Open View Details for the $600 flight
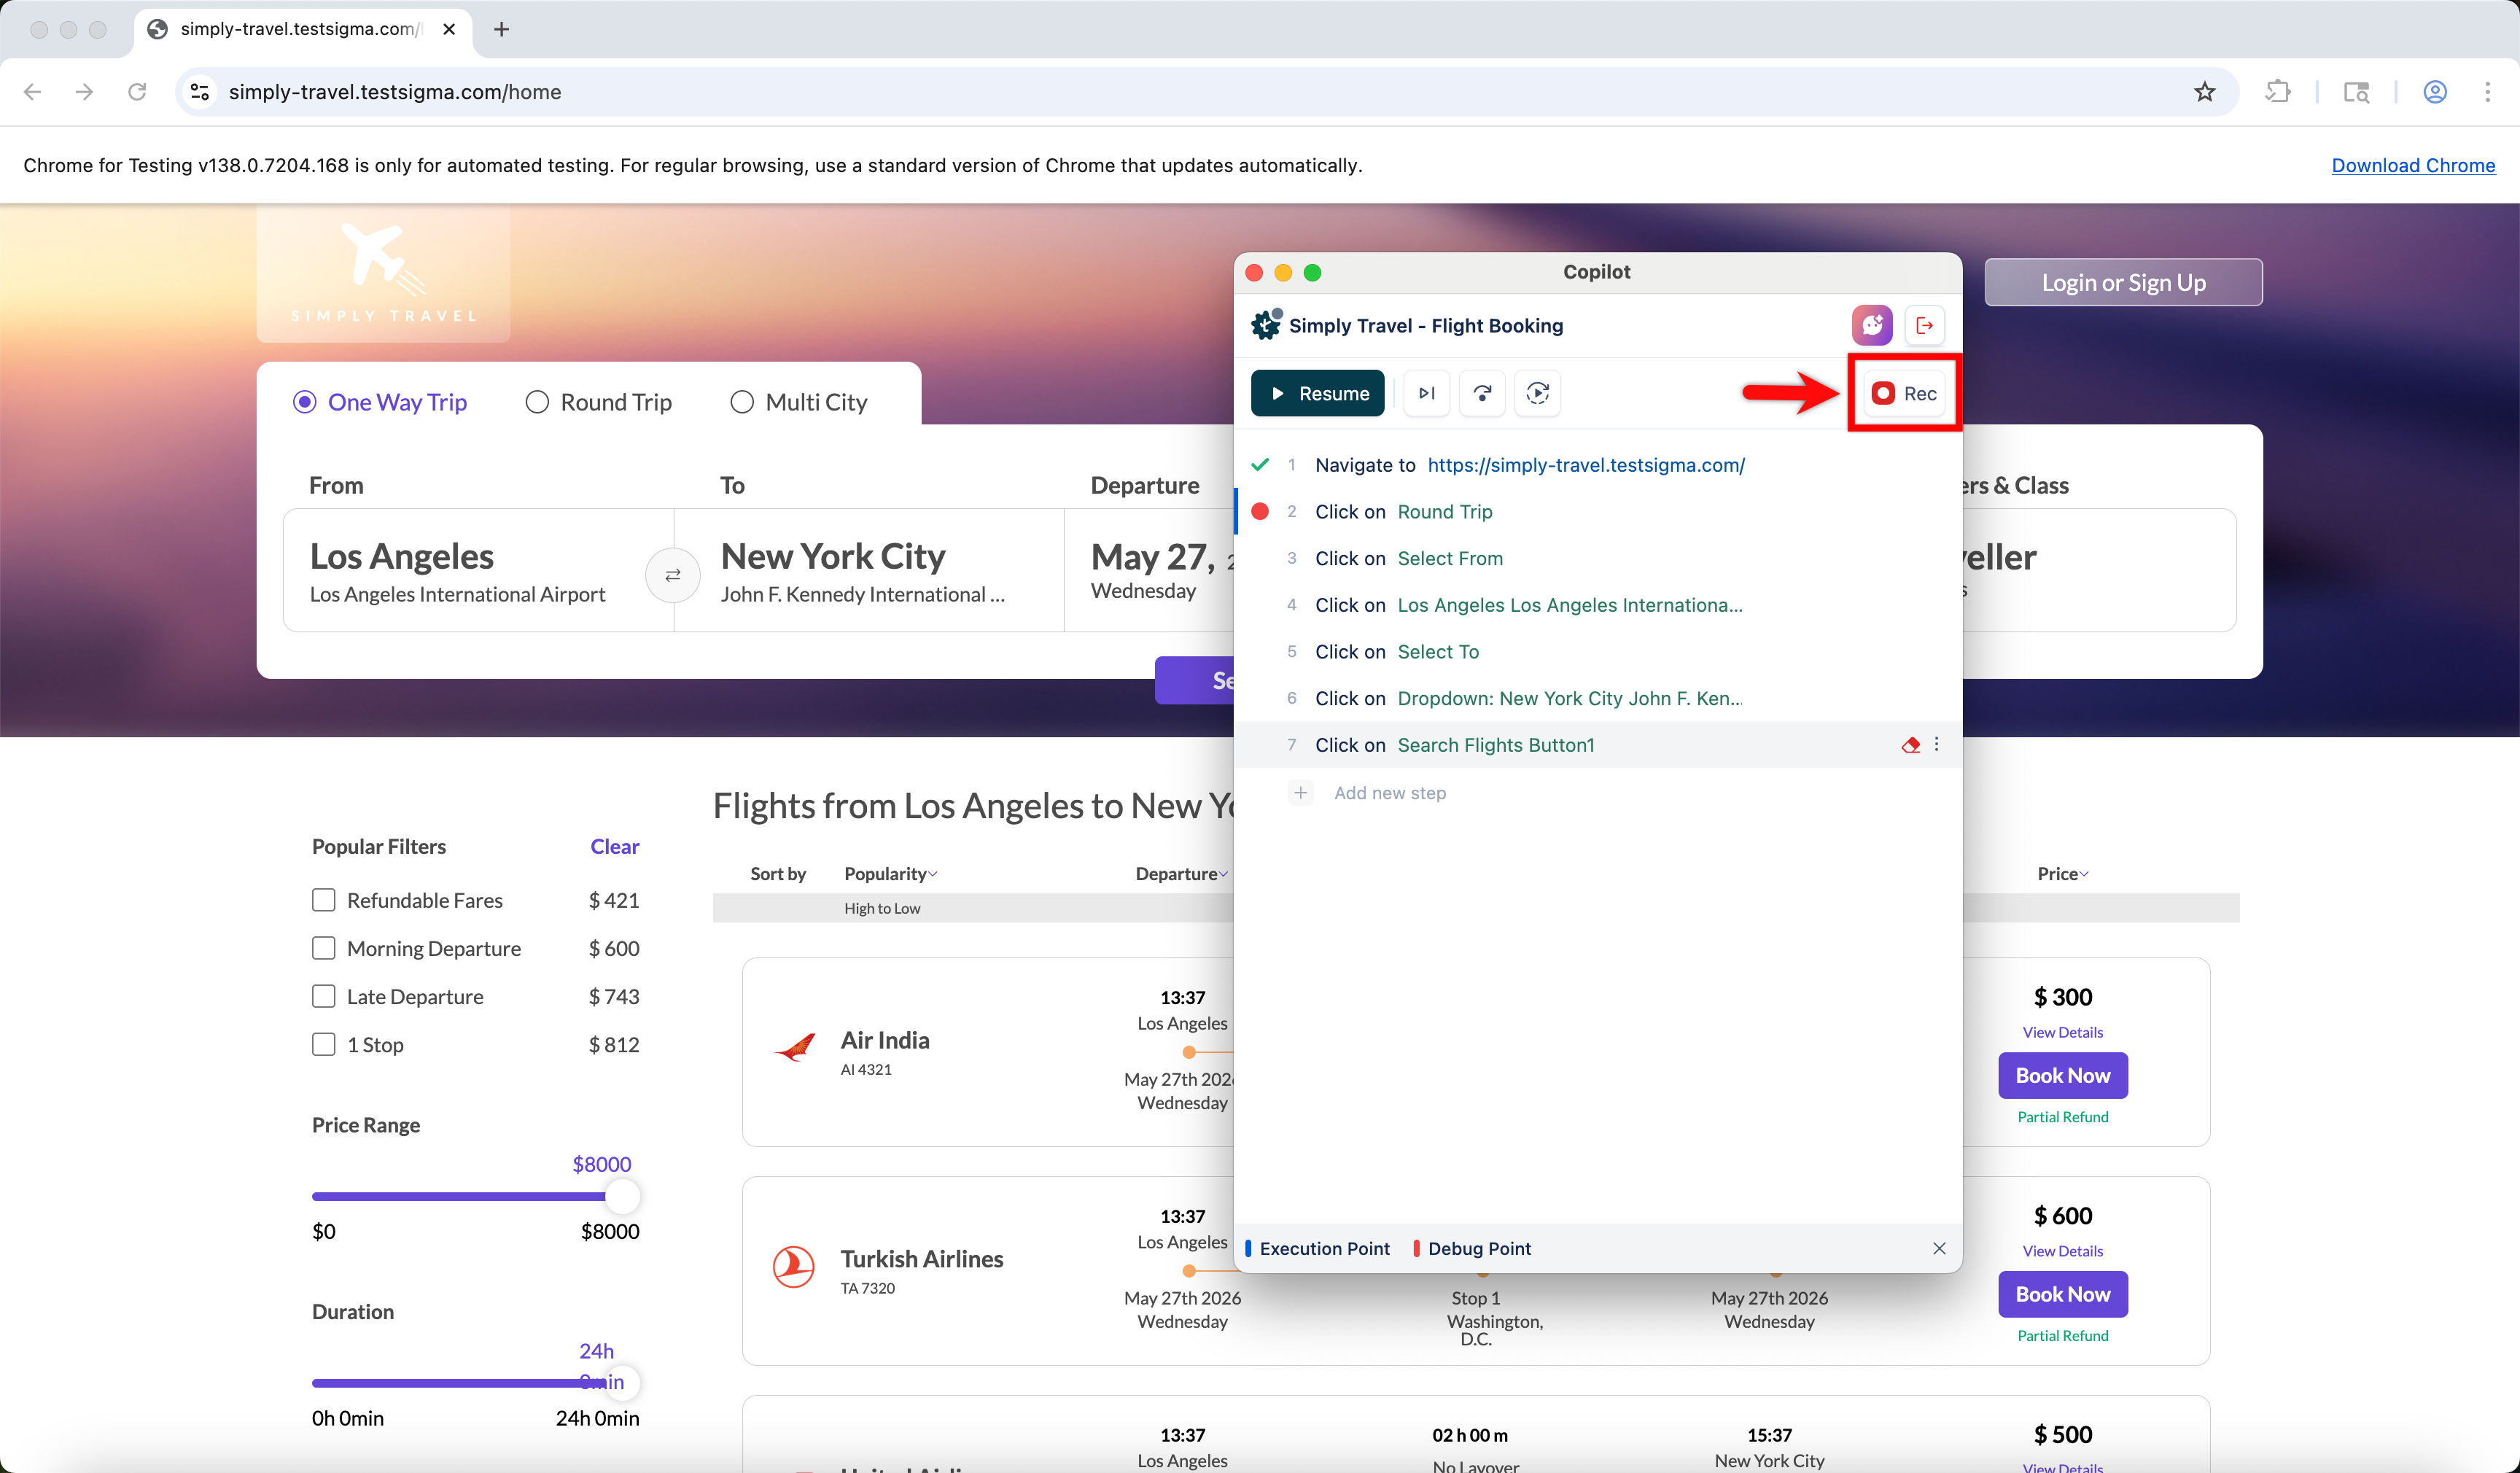This screenshot has width=2520, height=1473. (x=2063, y=1251)
